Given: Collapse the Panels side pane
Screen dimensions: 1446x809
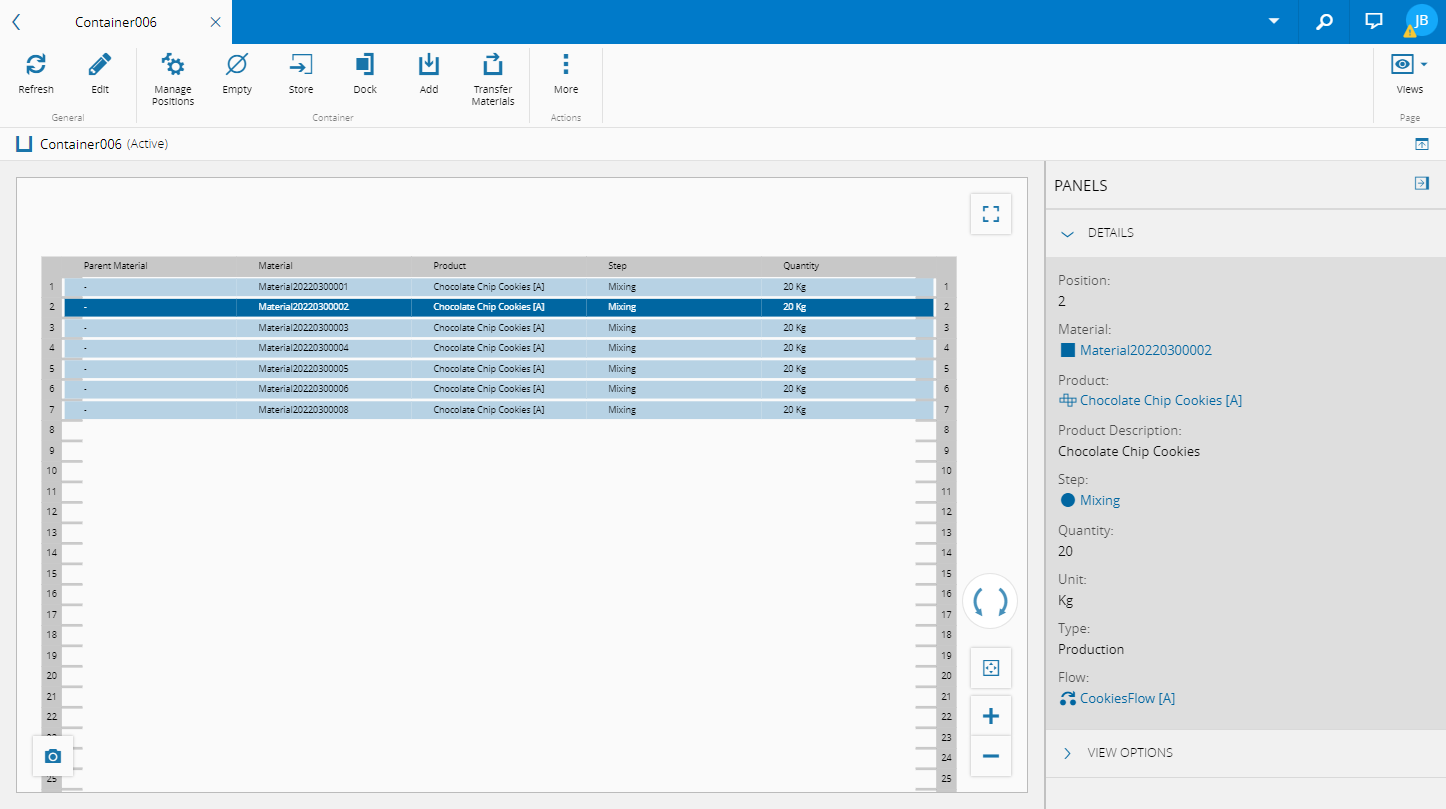Looking at the screenshot, I should point(1422,183).
